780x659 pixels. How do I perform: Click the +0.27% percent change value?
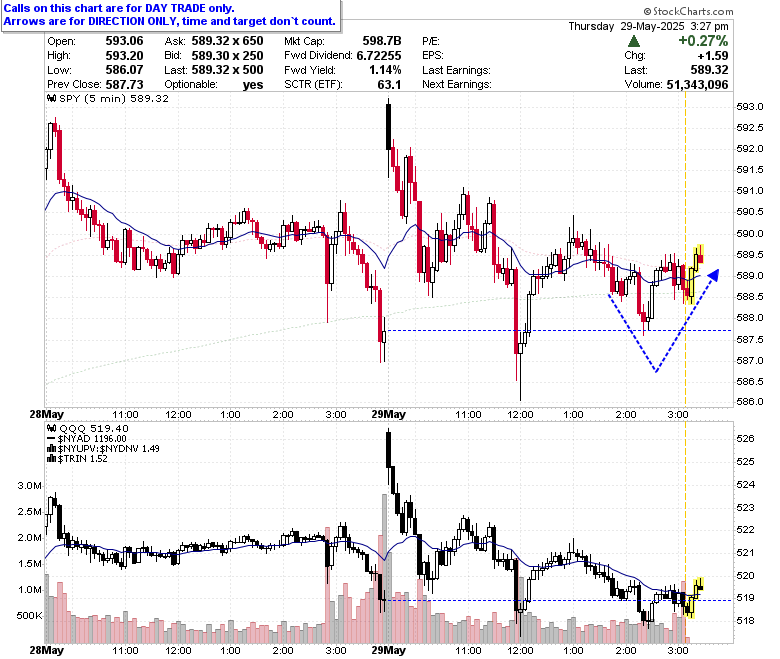(x=703, y=41)
